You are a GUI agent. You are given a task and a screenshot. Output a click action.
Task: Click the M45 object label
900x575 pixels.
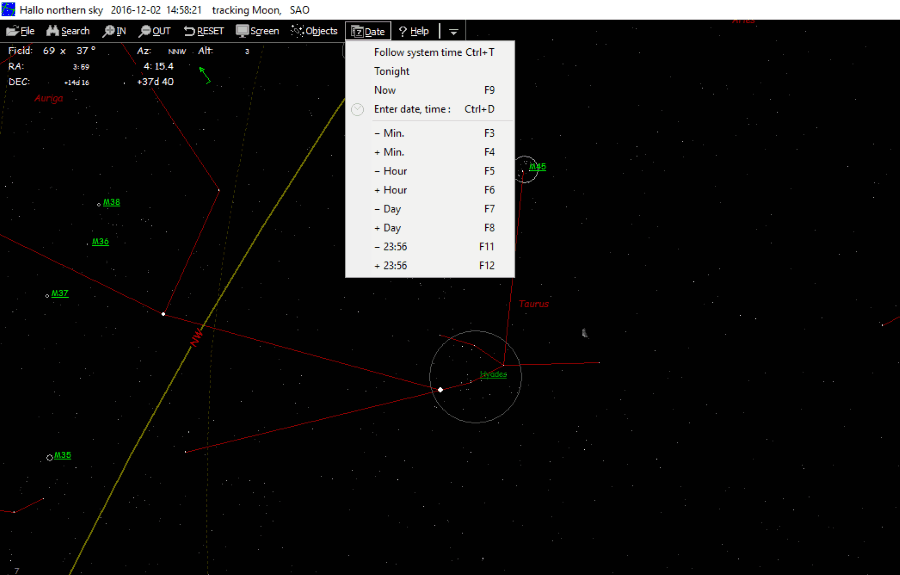pos(537,167)
